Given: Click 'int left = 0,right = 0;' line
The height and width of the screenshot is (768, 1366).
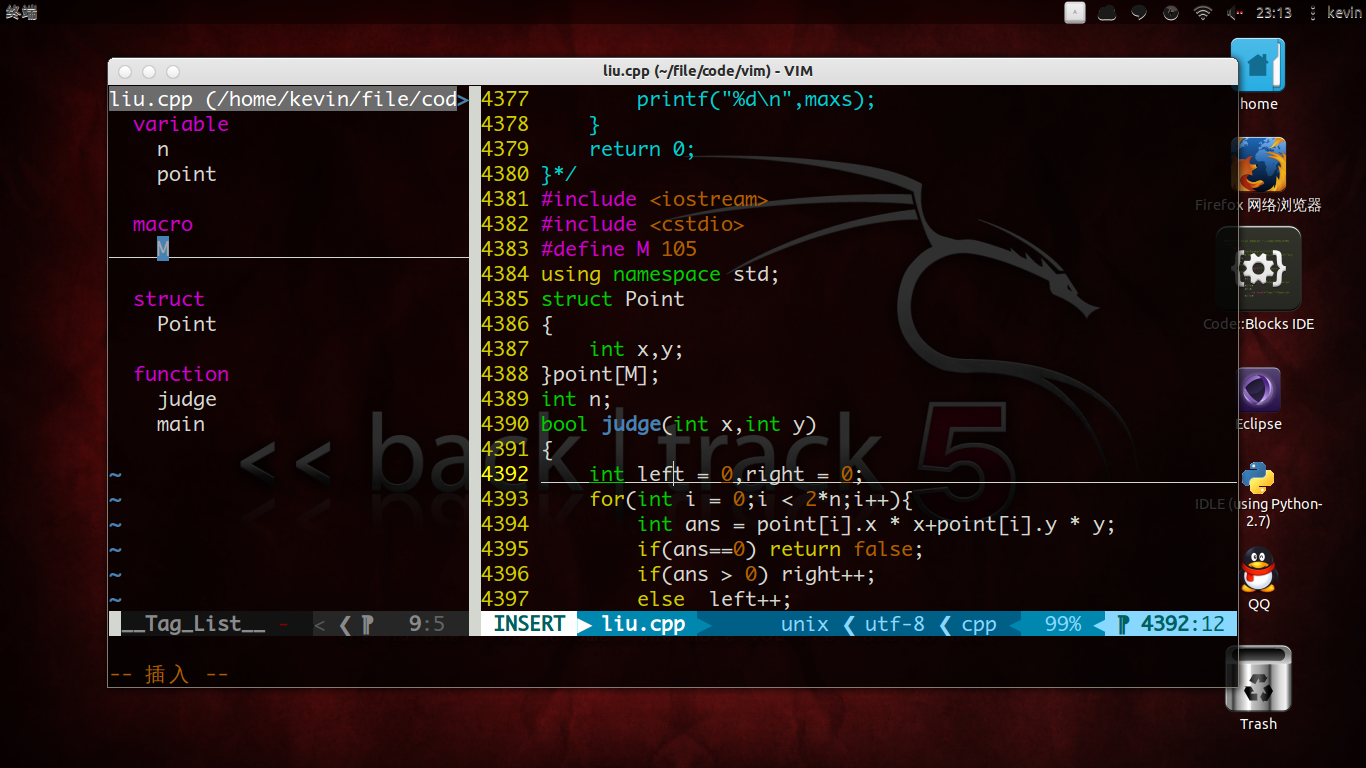Looking at the screenshot, I should 726,474.
